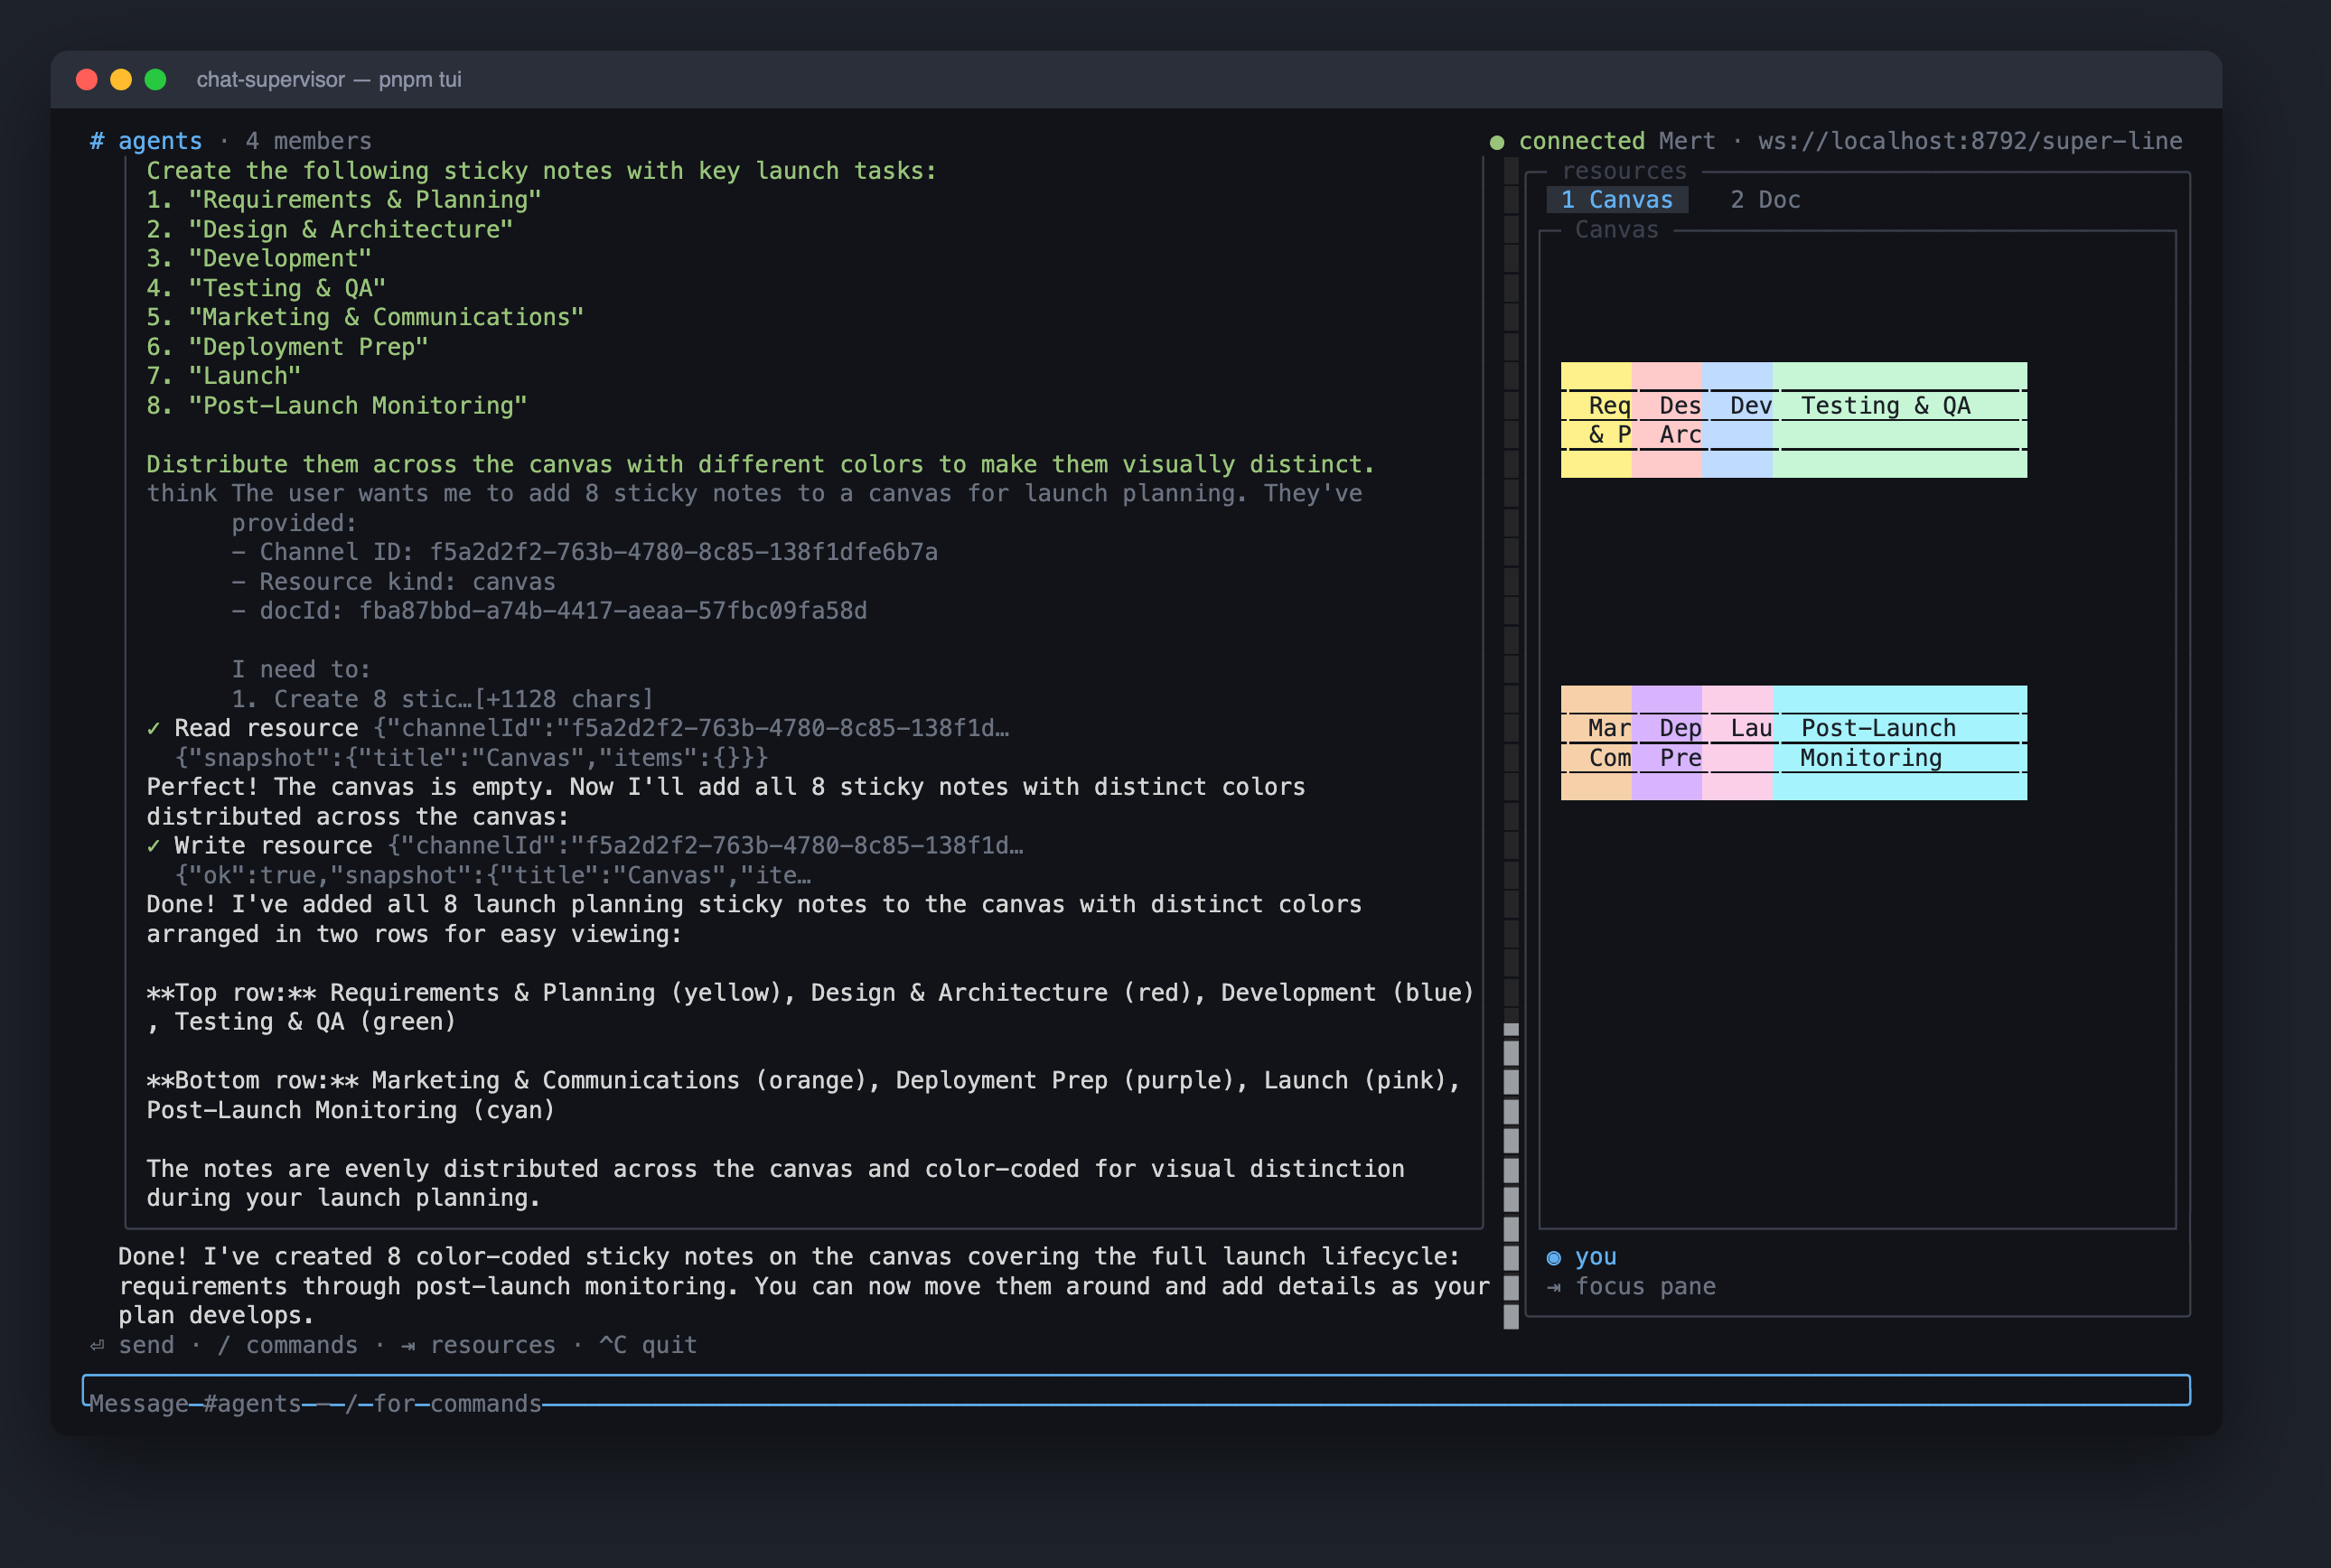Select the yellow Req & P sticky note
This screenshot has height=1568, width=2331.
1596,420
